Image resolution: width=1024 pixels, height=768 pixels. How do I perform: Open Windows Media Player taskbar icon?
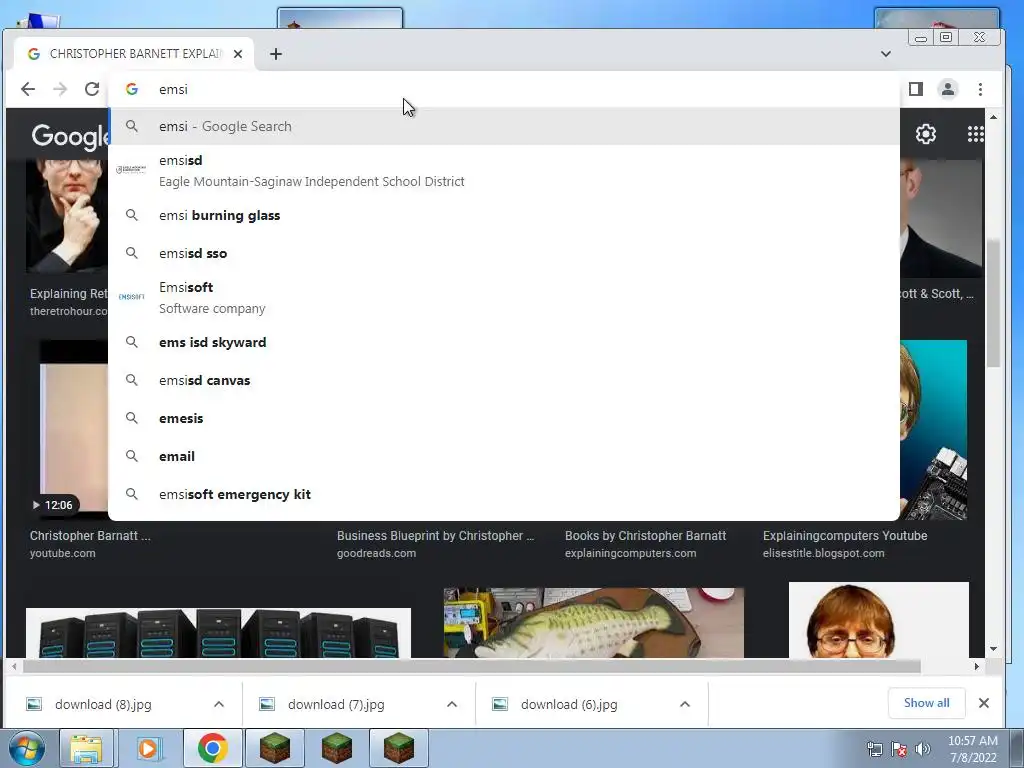tap(149, 748)
